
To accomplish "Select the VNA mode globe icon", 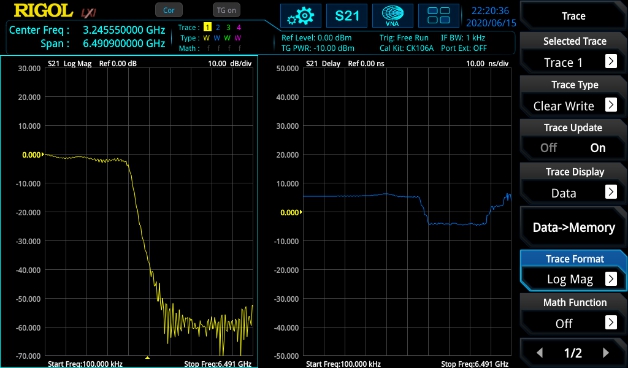I will click(x=392, y=16).
